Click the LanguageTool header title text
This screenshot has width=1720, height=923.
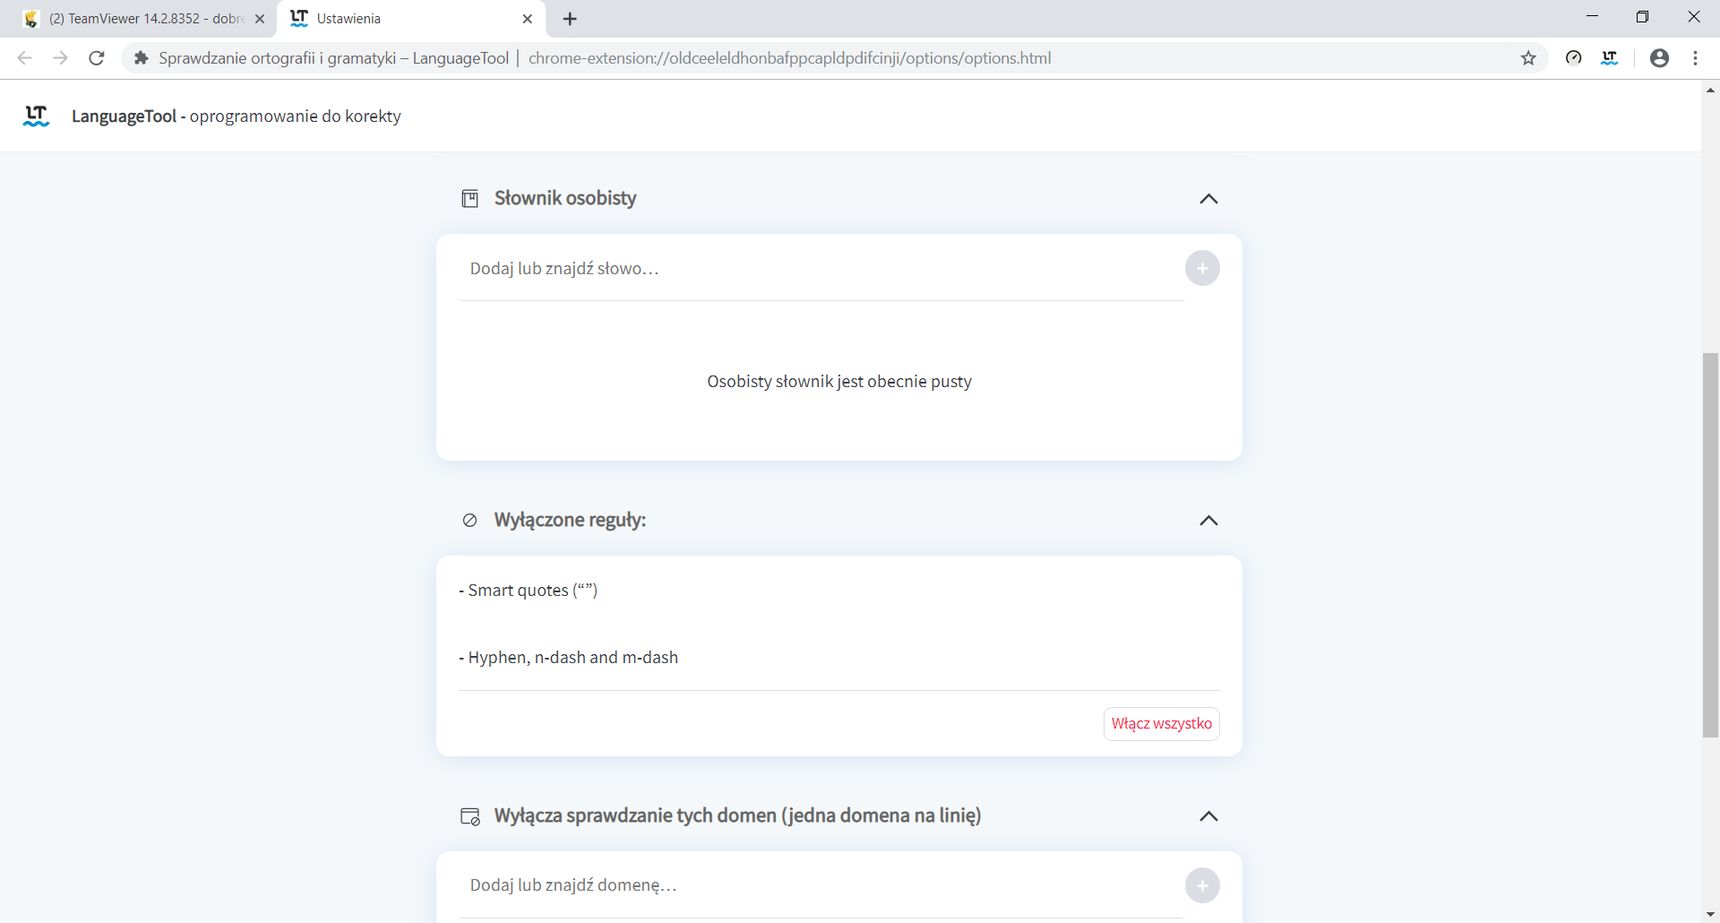click(236, 116)
